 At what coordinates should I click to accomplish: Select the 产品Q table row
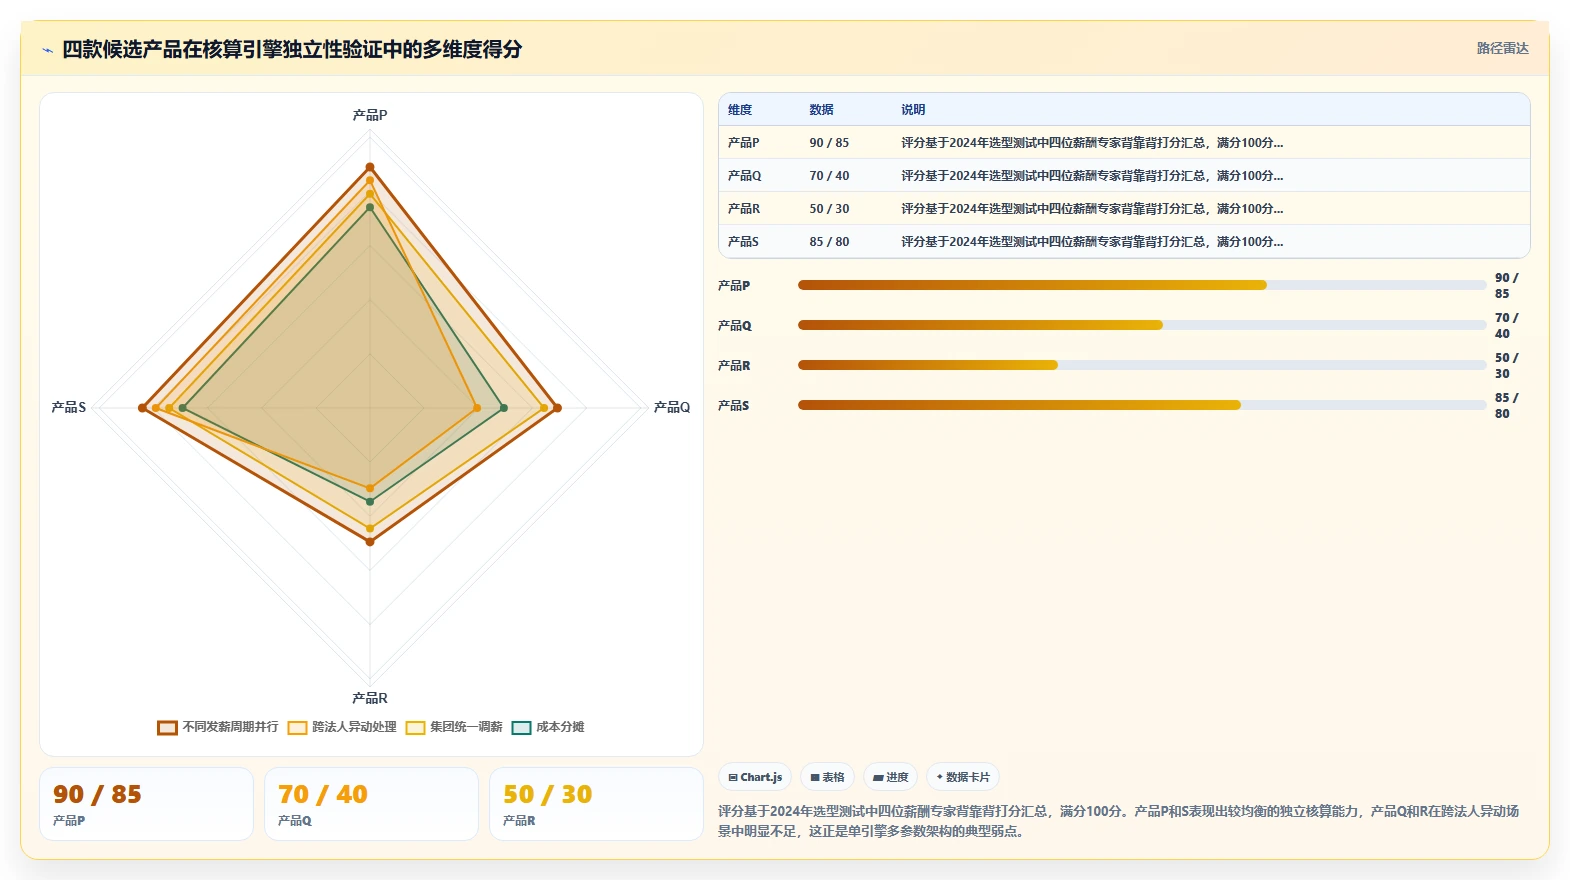coord(1124,175)
